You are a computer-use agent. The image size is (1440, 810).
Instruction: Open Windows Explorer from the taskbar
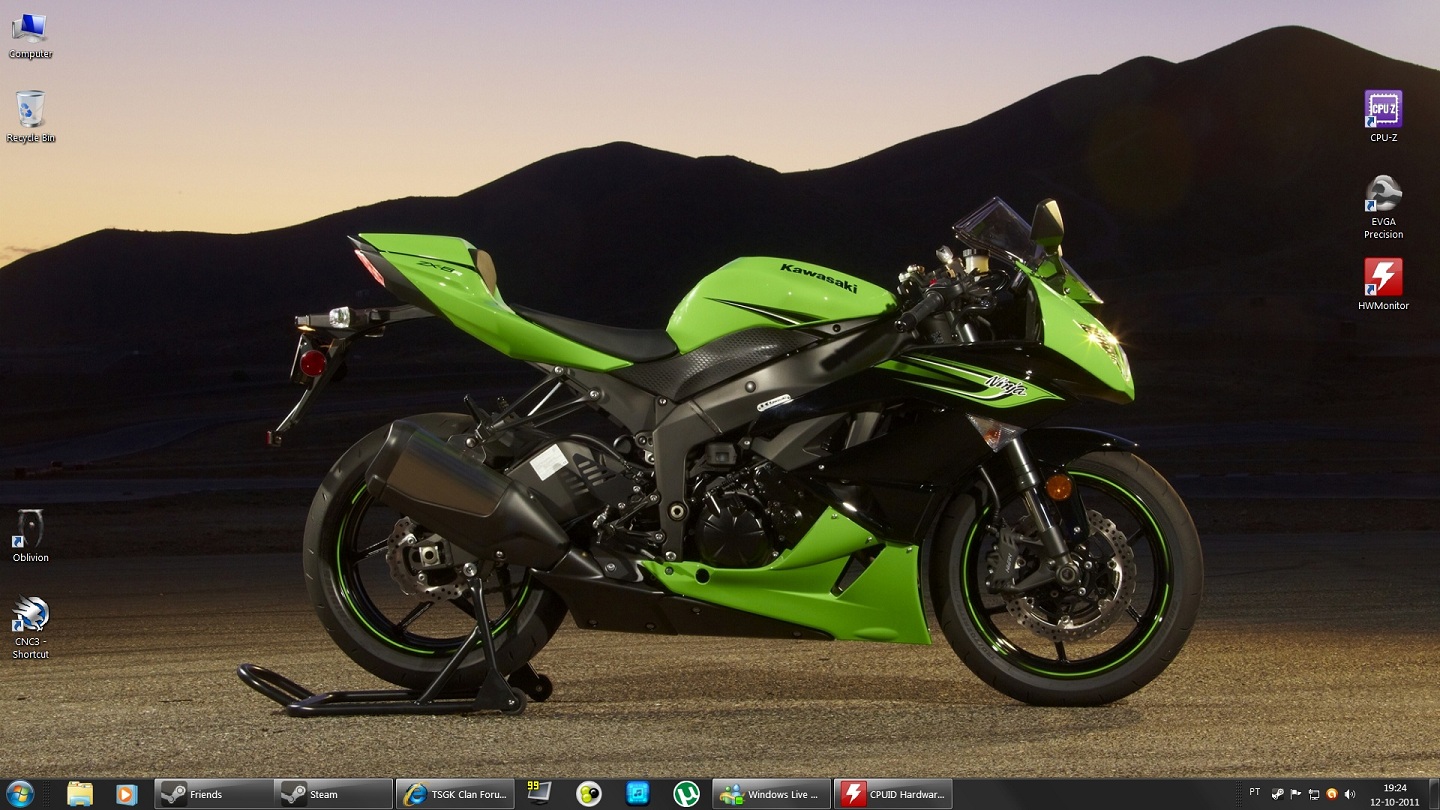pyautogui.click(x=82, y=793)
